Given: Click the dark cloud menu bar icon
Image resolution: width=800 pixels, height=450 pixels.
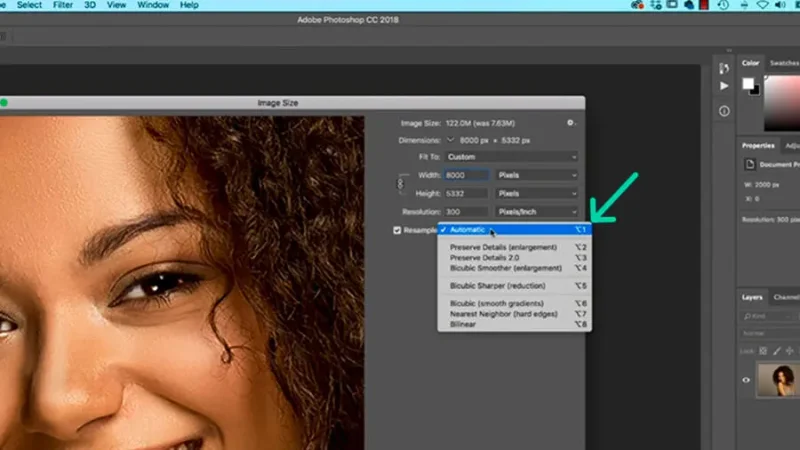Looking at the screenshot, I should click(x=689, y=5).
